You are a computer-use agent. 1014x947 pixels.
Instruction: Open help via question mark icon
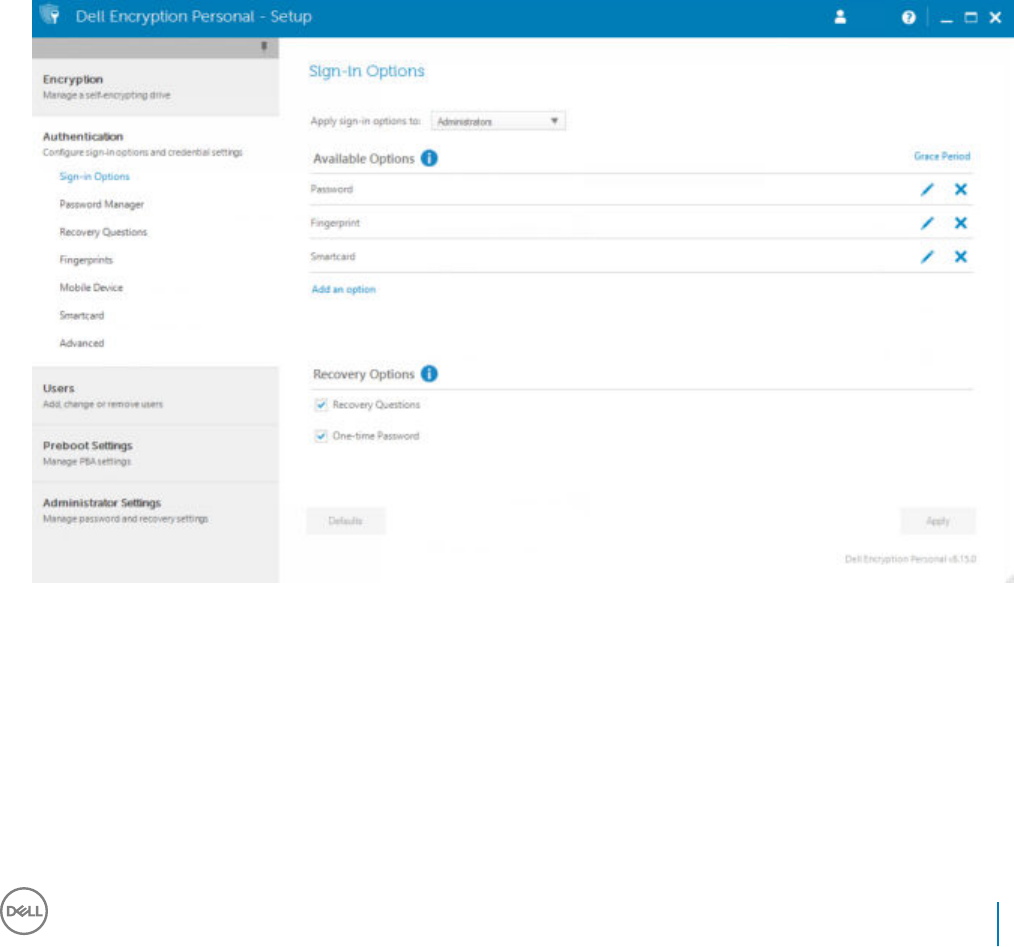(909, 17)
